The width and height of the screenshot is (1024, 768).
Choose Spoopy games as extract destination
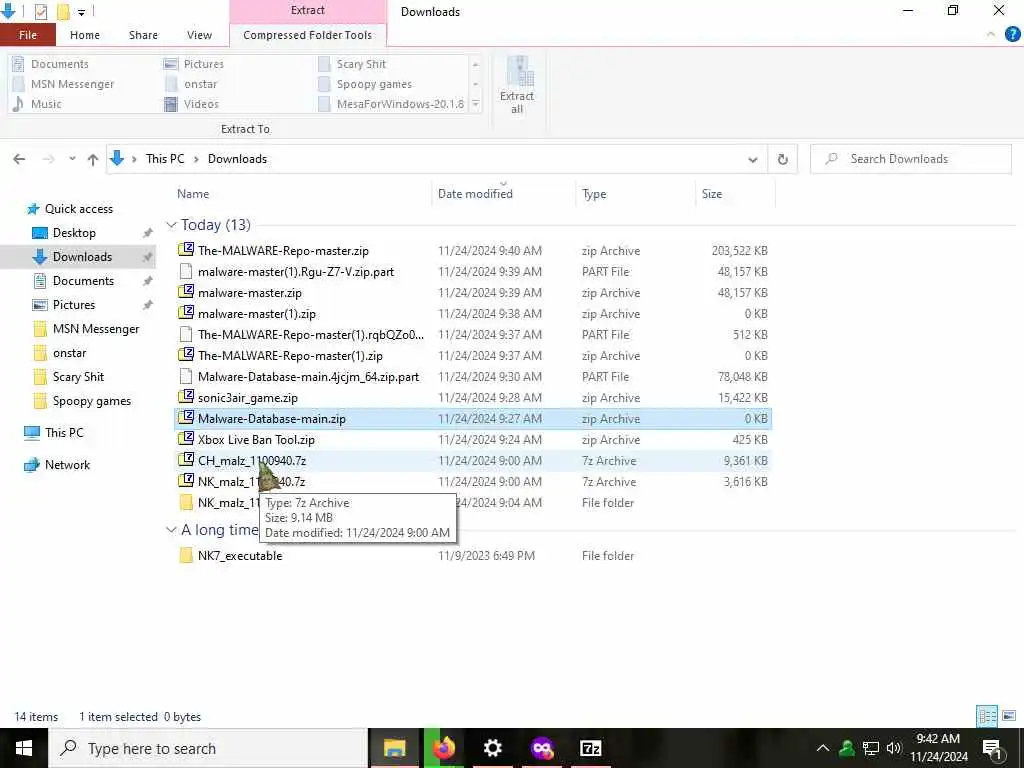[365, 84]
